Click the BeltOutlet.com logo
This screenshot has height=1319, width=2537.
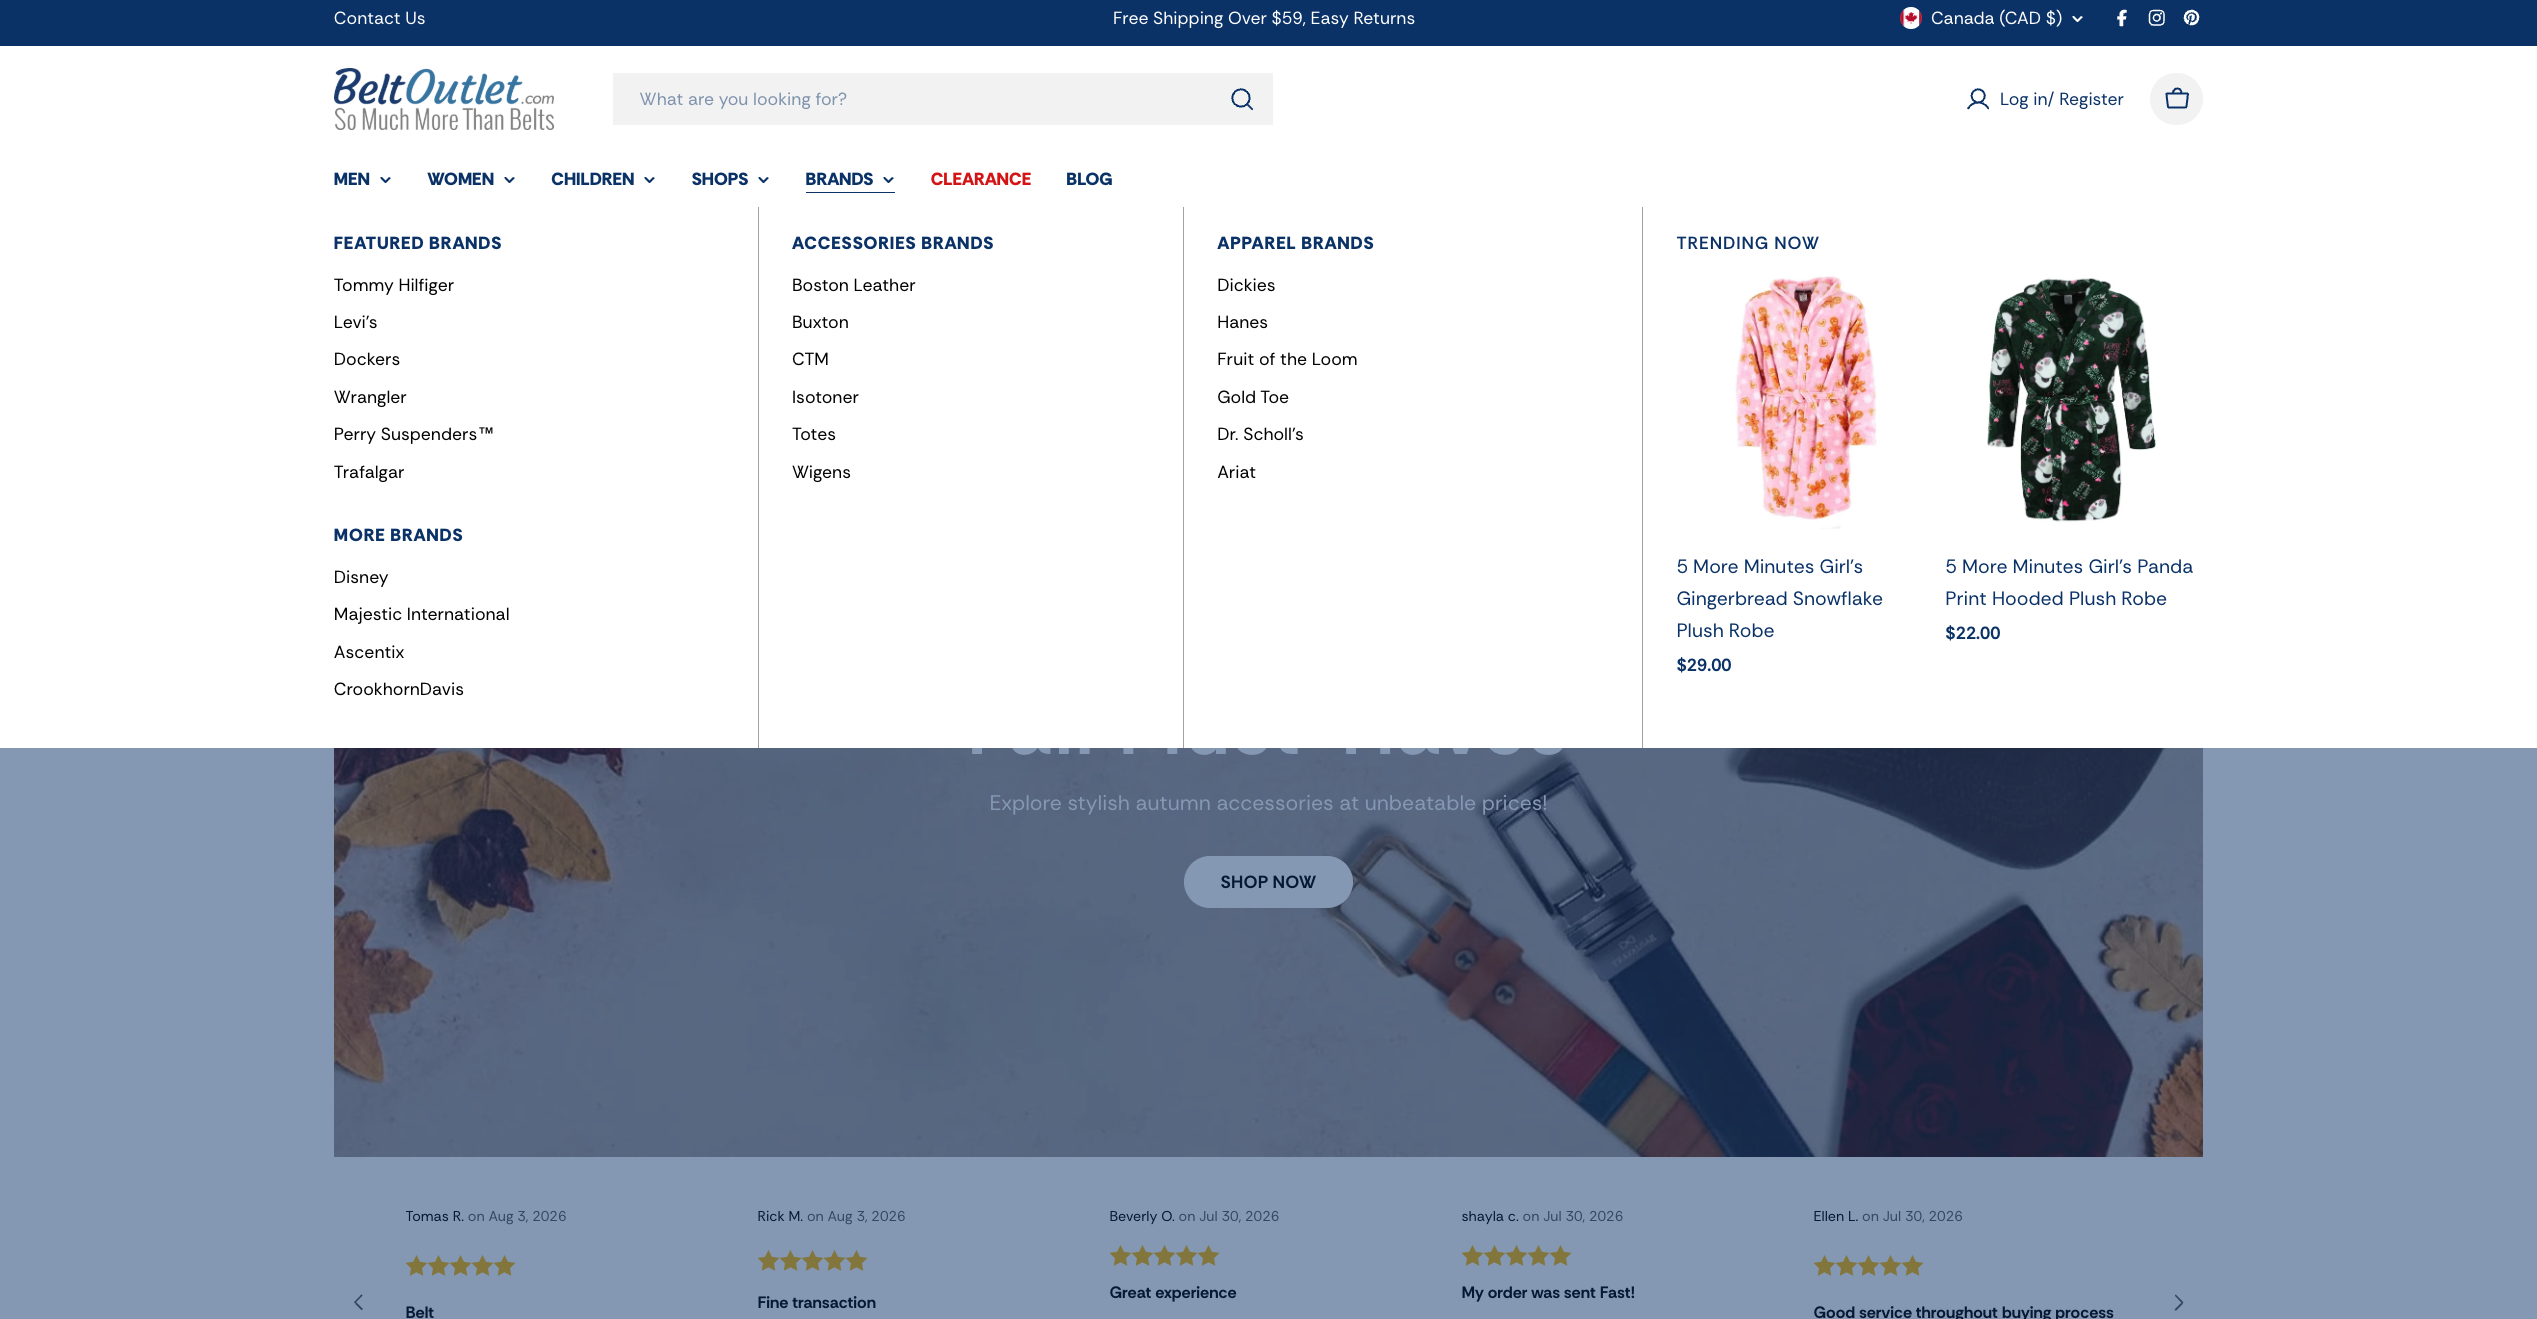point(444,99)
